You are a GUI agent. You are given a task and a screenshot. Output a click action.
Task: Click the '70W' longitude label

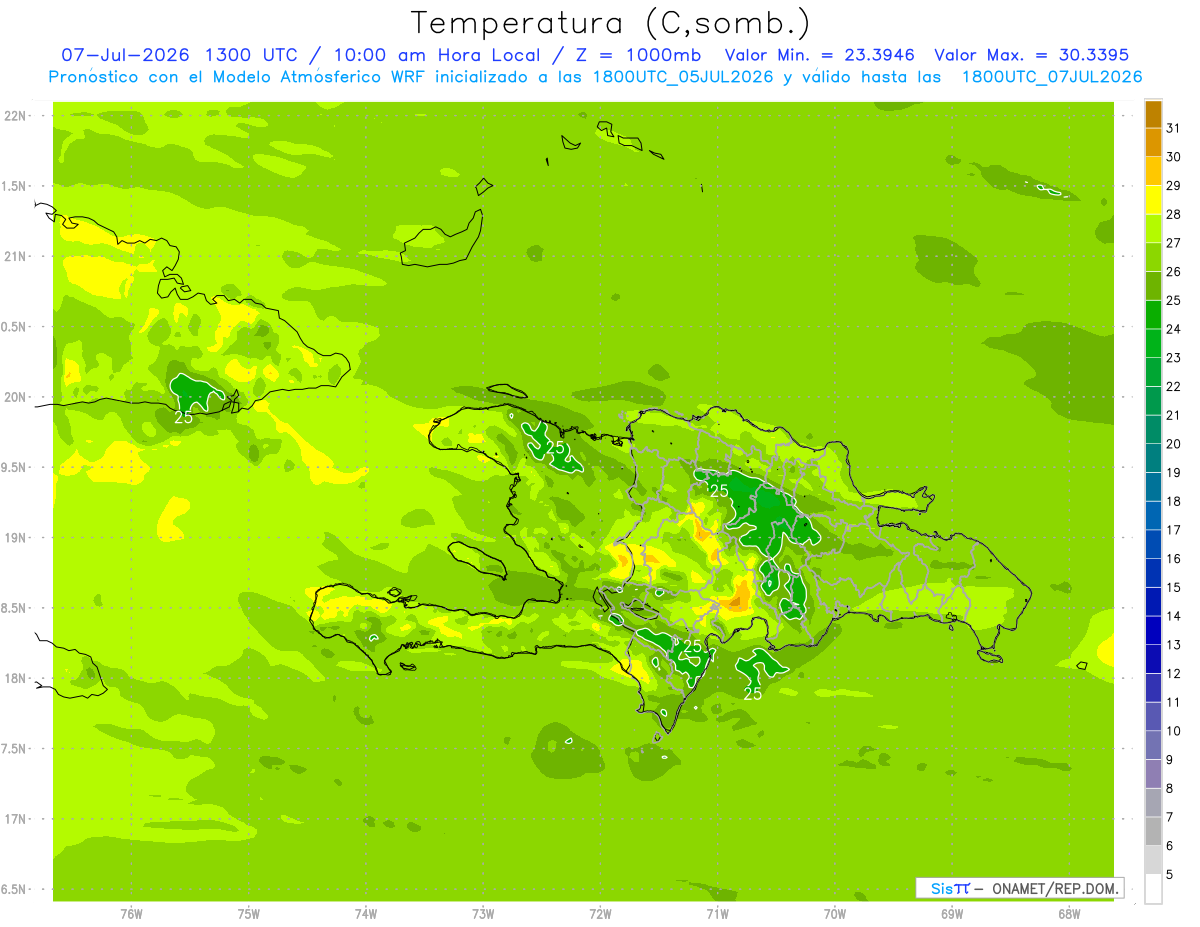point(834,913)
